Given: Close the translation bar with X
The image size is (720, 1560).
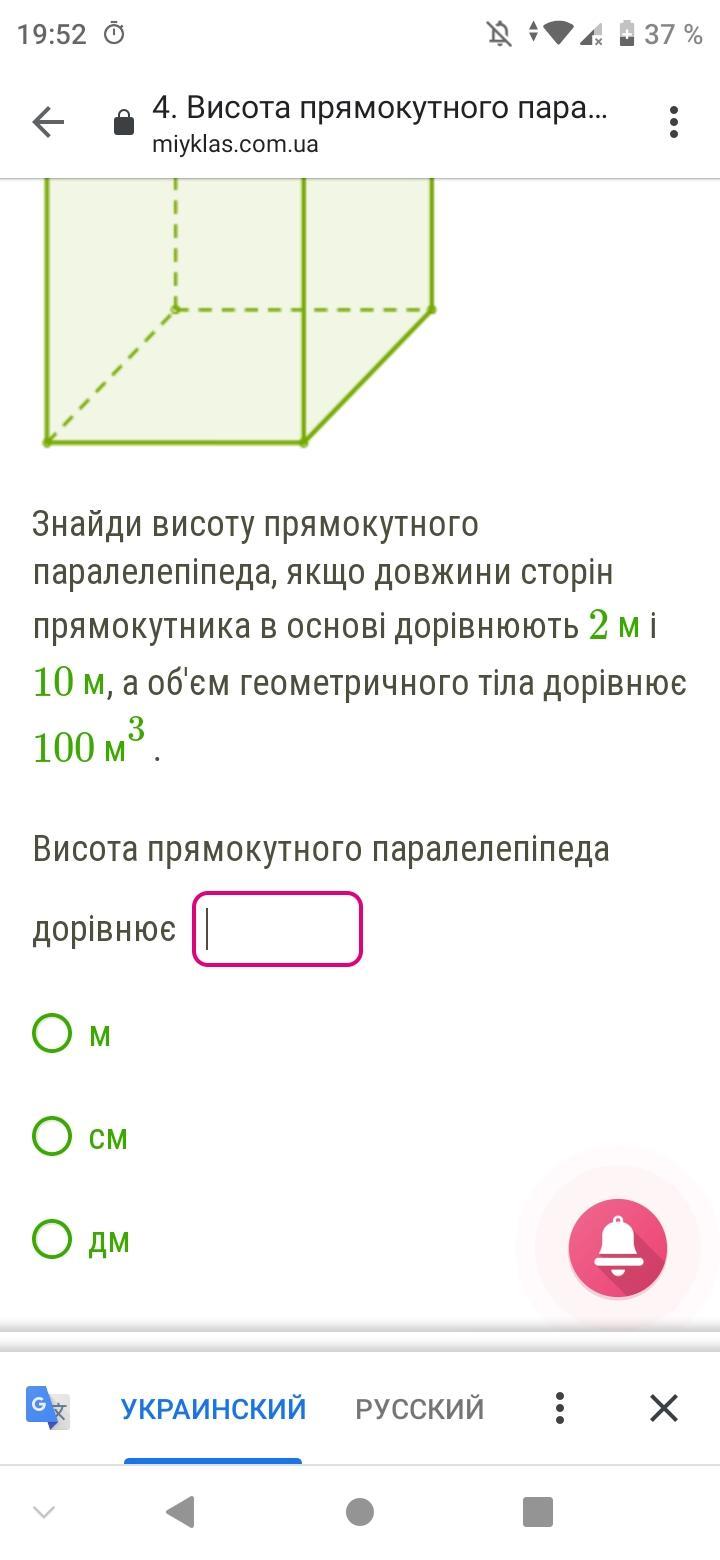Looking at the screenshot, I should [664, 1408].
